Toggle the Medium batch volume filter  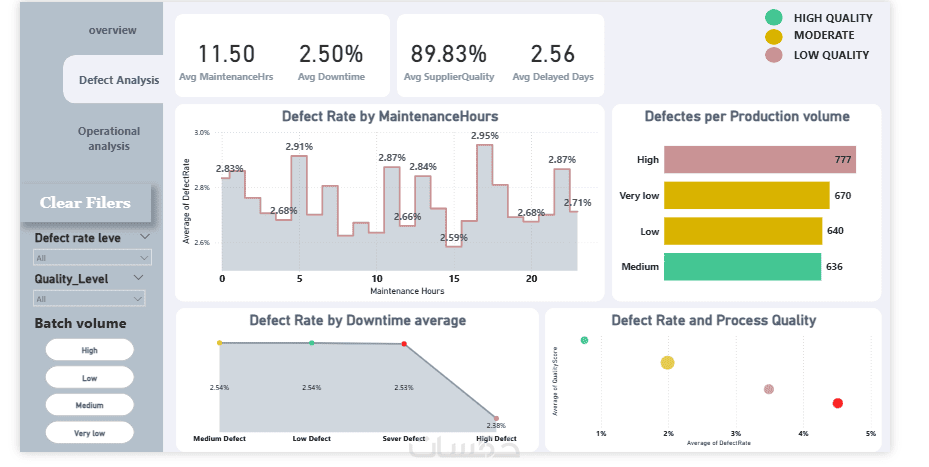[89, 405]
